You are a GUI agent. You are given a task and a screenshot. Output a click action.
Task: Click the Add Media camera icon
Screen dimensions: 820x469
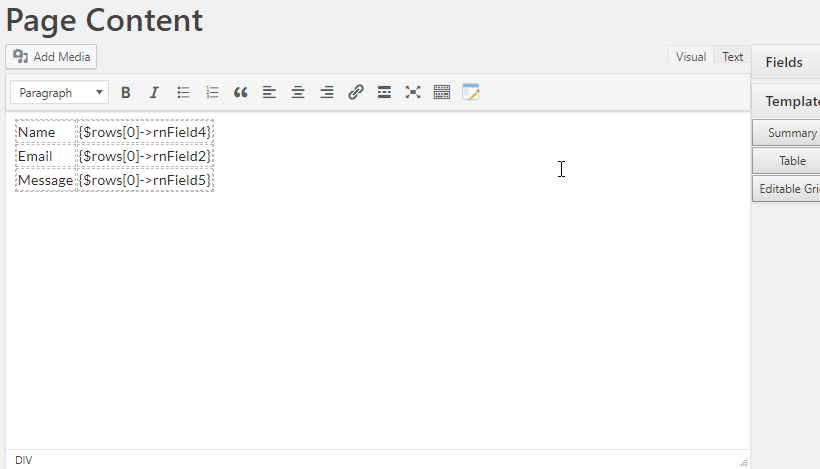[20, 56]
